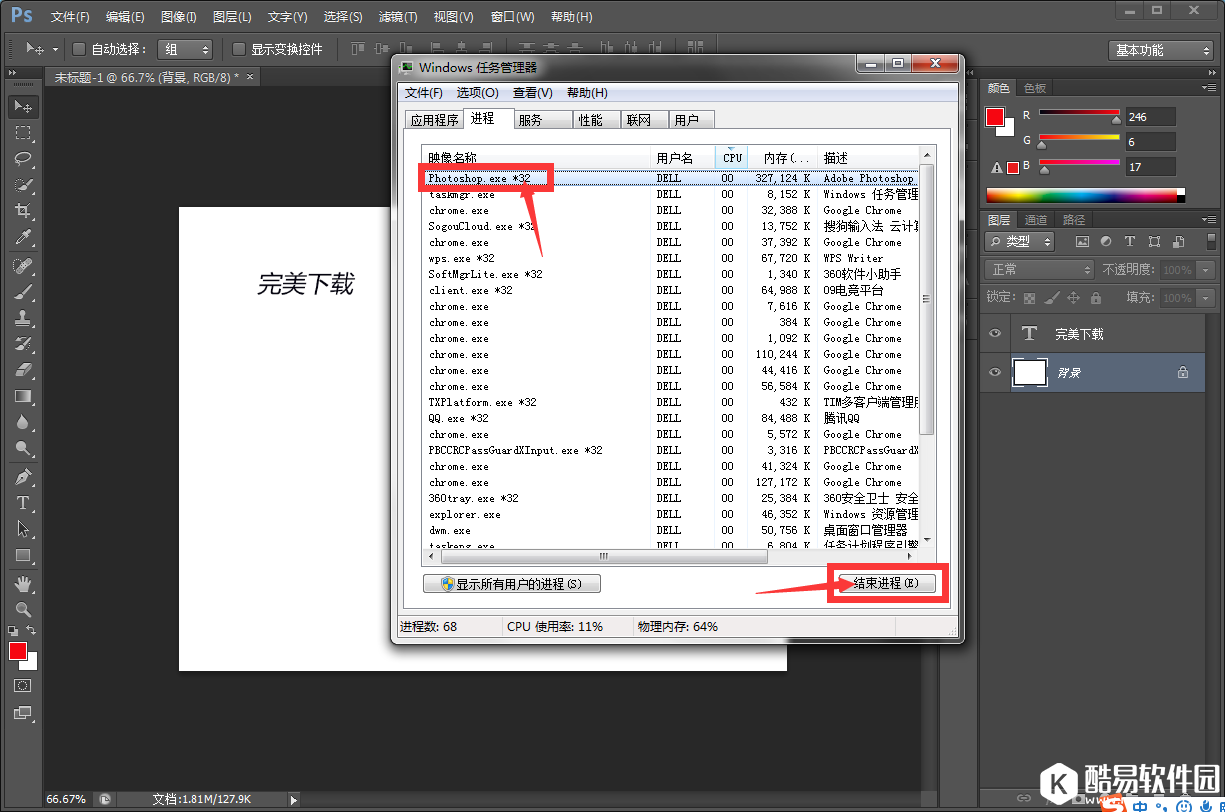The image size is (1225, 812).
Task: Expand the layer blend mode 正常 dropdown
Action: tap(1040, 270)
